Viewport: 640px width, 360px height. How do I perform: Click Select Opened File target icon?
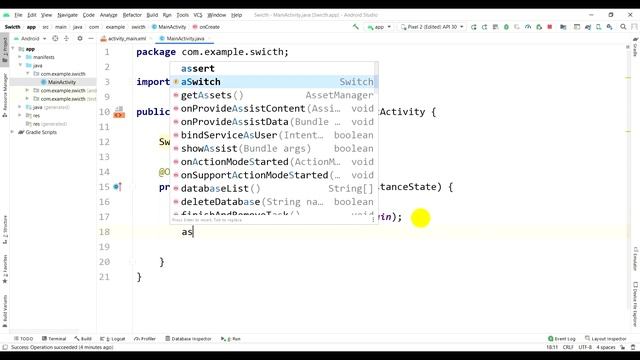(x=55, y=38)
